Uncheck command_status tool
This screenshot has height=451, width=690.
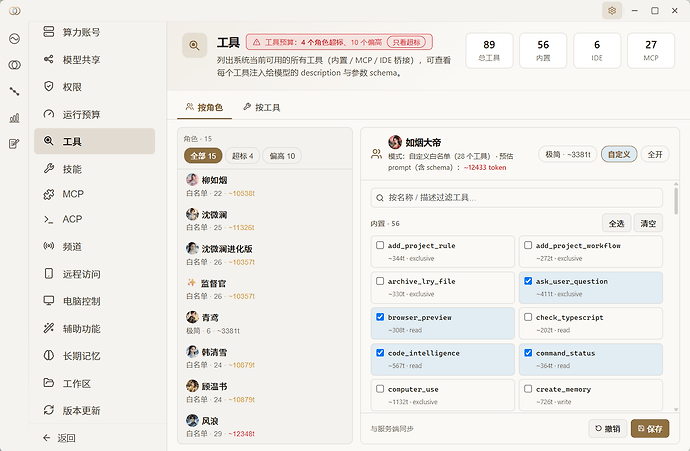(528, 352)
